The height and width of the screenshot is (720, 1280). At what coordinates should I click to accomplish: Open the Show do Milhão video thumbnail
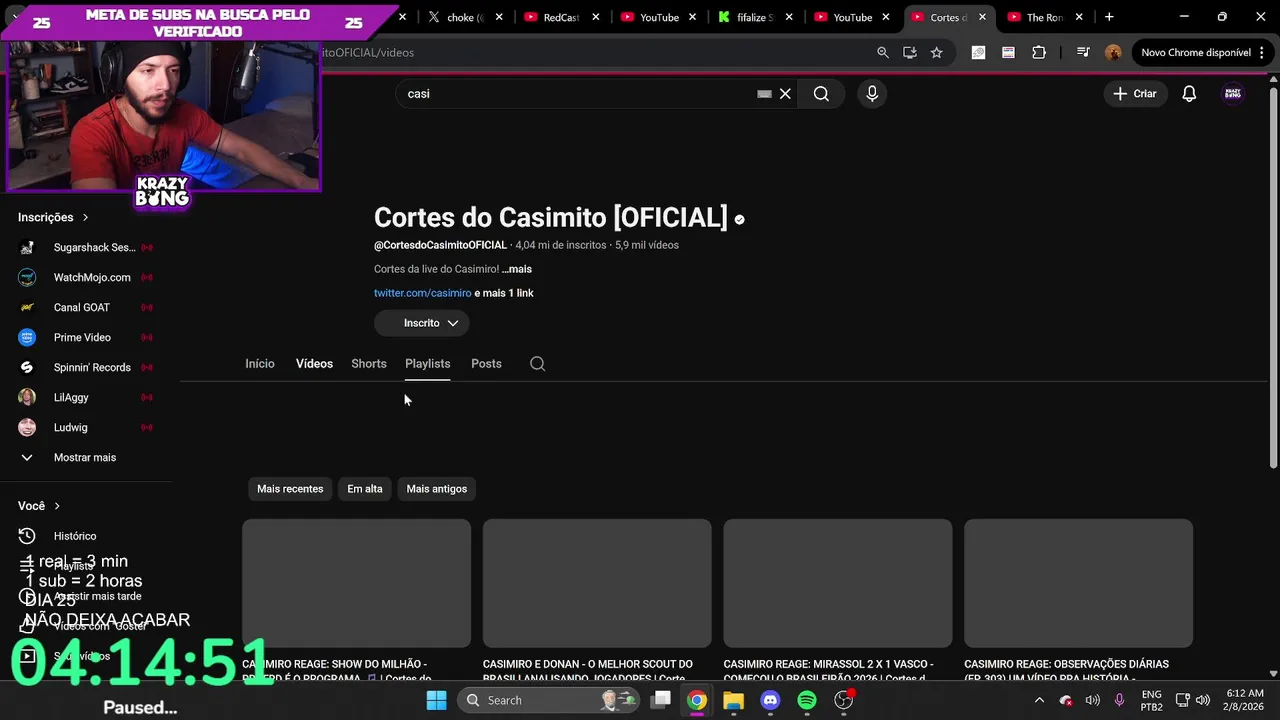pos(356,583)
